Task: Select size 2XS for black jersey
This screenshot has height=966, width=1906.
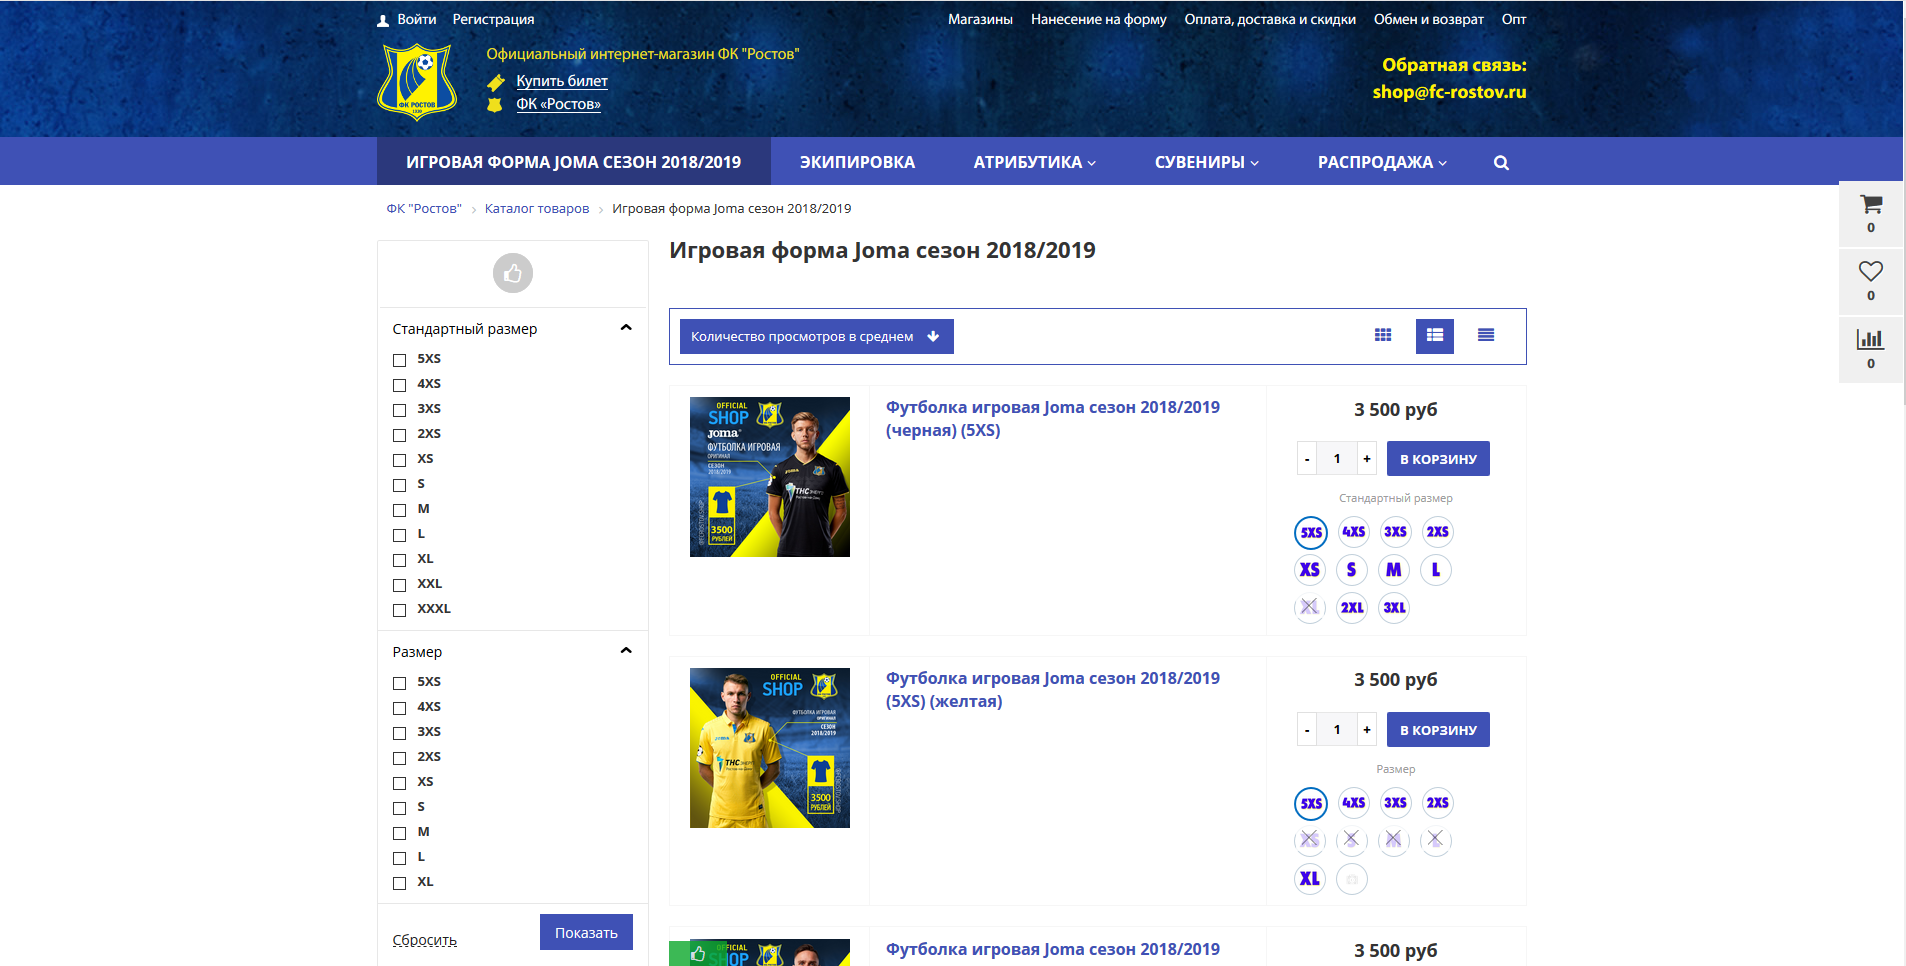Action: [1437, 532]
